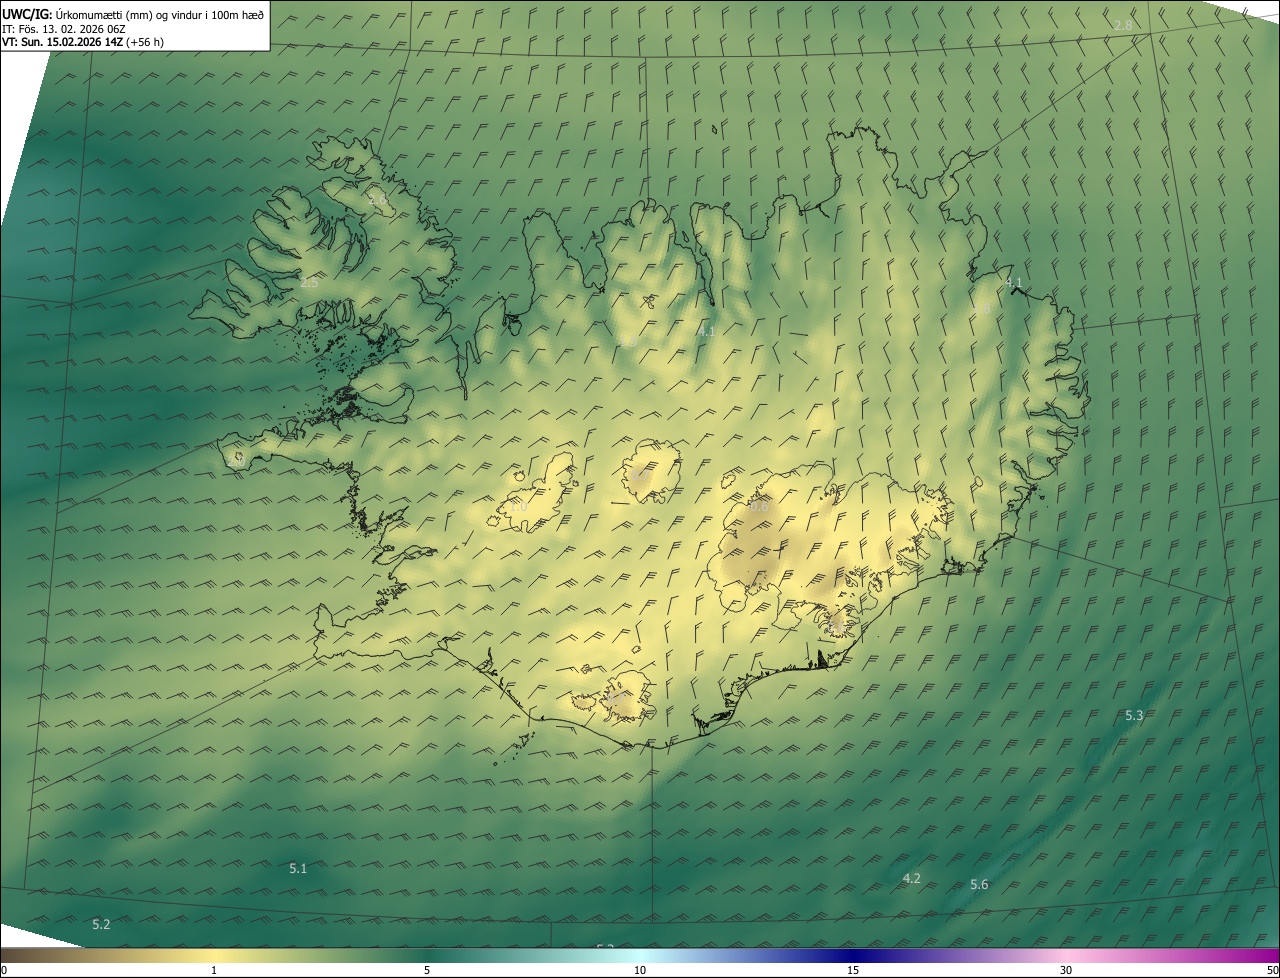Click the '50' tick on the color scale
The image size is (1280, 978).
[x=1272, y=970]
